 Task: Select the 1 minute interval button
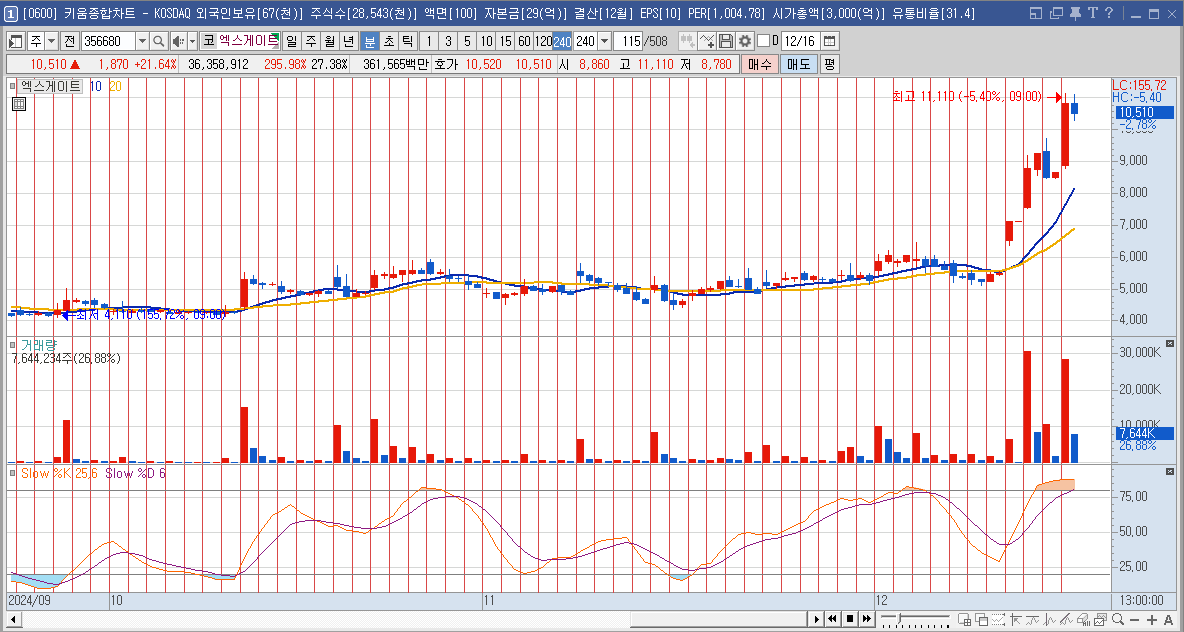(x=429, y=41)
